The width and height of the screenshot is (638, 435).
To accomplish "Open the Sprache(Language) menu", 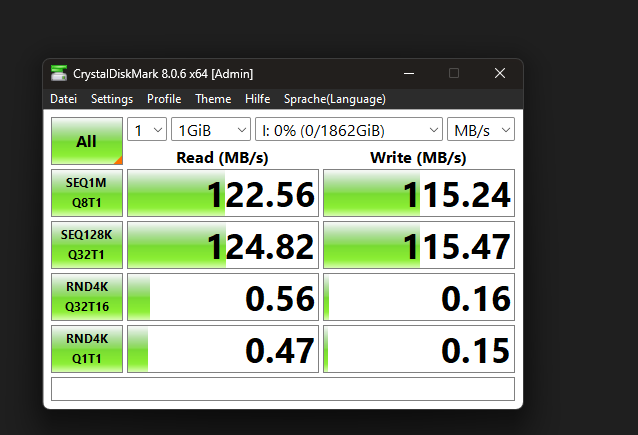I will pos(334,99).
